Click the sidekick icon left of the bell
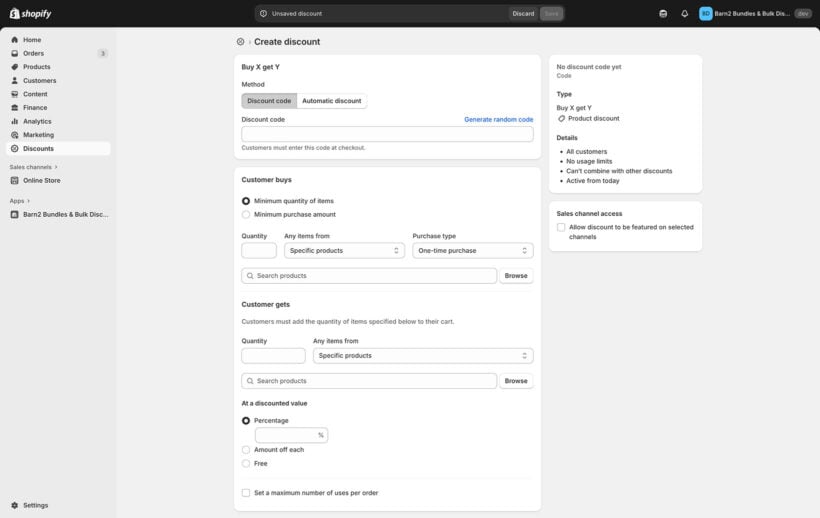This screenshot has height=518, width=820. (663, 14)
